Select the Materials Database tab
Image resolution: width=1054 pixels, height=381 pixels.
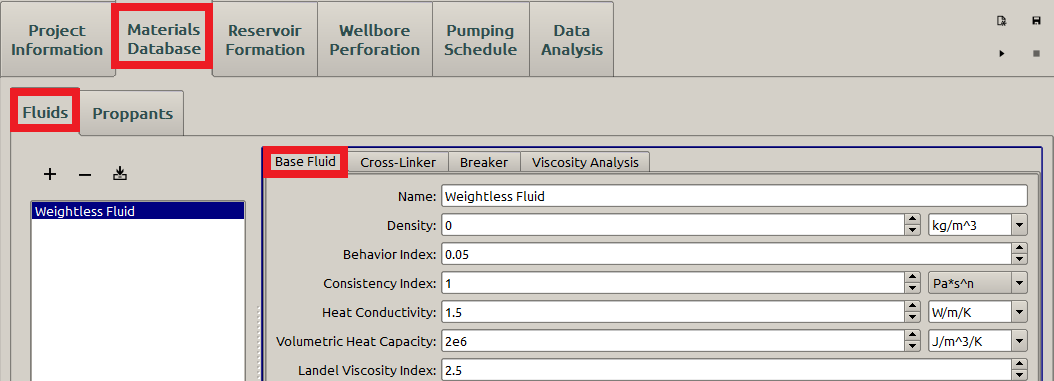[164, 39]
